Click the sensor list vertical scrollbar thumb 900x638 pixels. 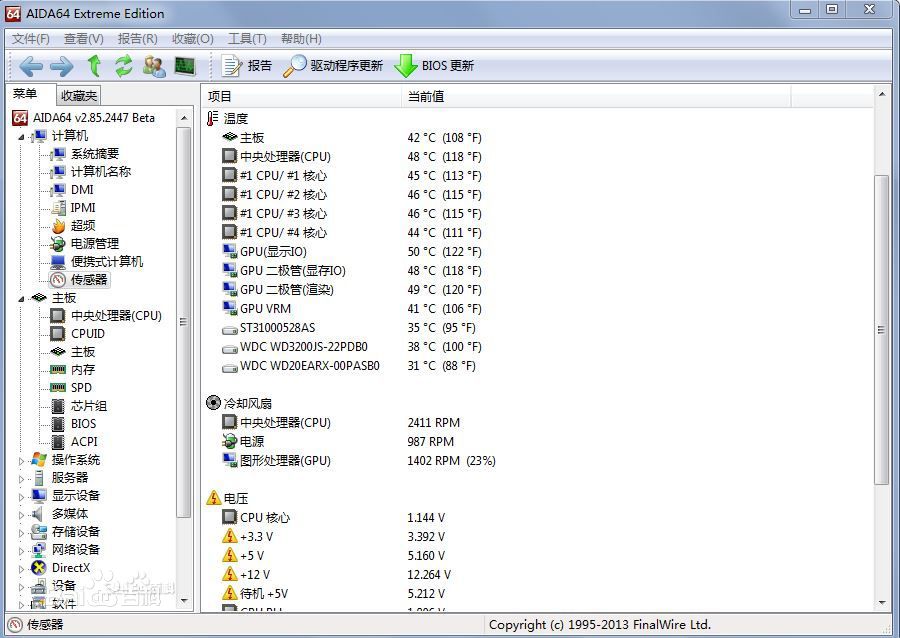point(881,329)
